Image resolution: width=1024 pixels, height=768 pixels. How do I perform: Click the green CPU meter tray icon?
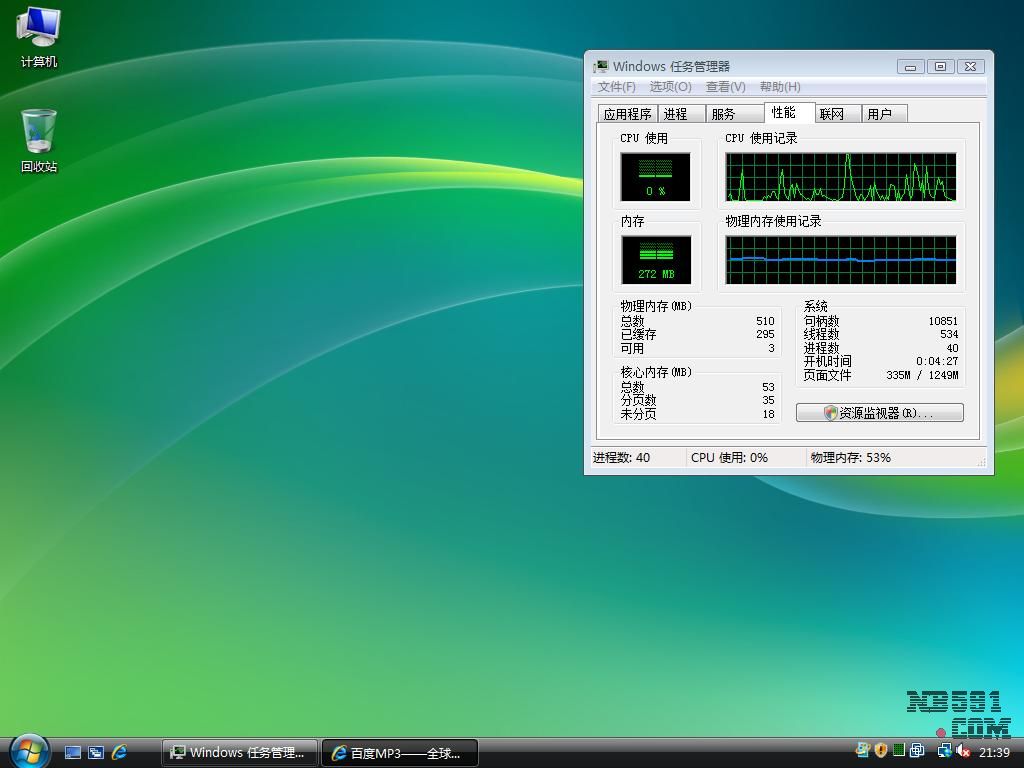pos(898,751)
